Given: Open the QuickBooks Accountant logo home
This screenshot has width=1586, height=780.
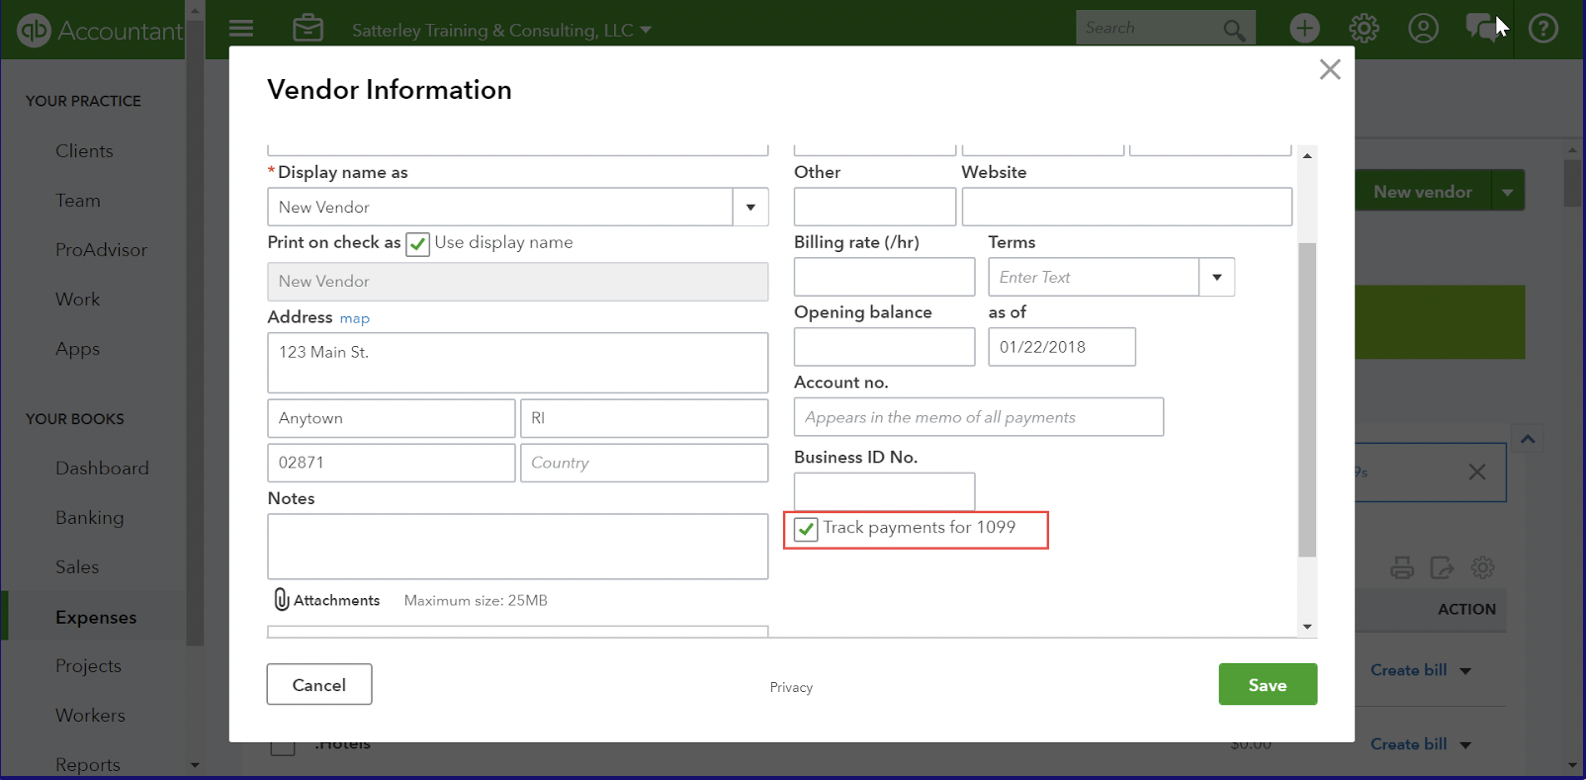Looking at the screenshot, I should (x=100, y=30).
